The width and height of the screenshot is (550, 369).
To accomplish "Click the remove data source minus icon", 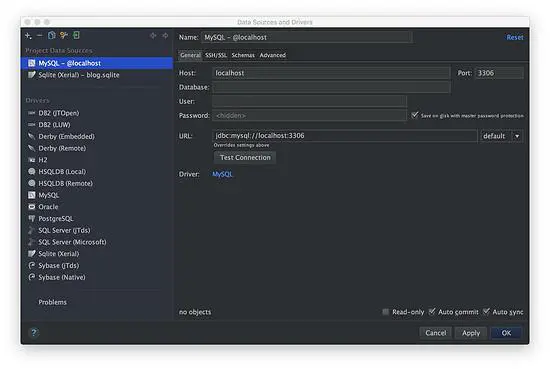I will click(40, 36).
